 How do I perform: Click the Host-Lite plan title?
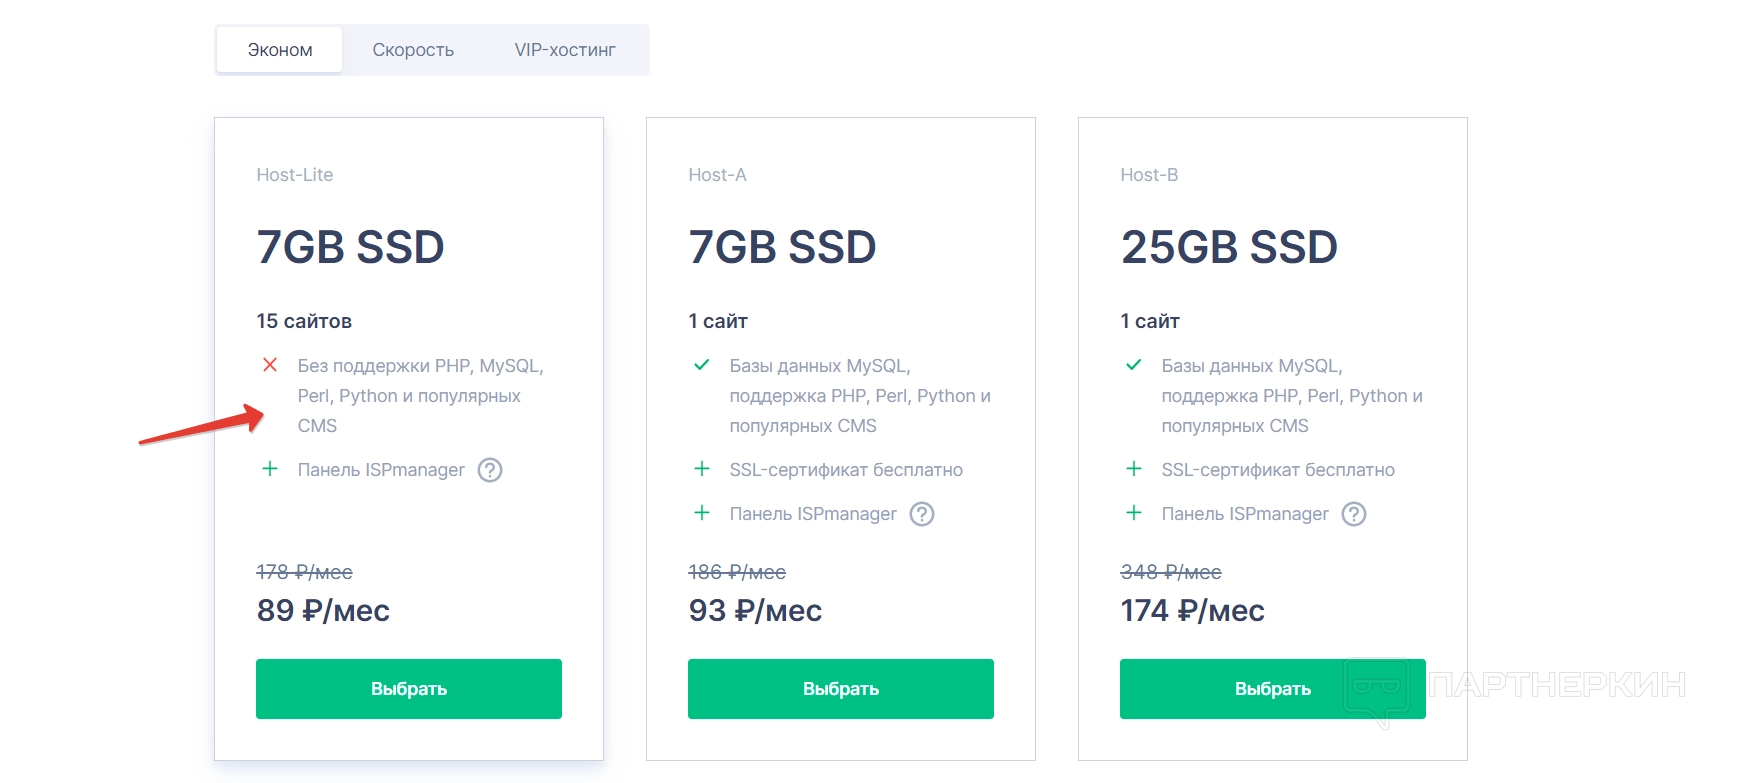[295, 175]
